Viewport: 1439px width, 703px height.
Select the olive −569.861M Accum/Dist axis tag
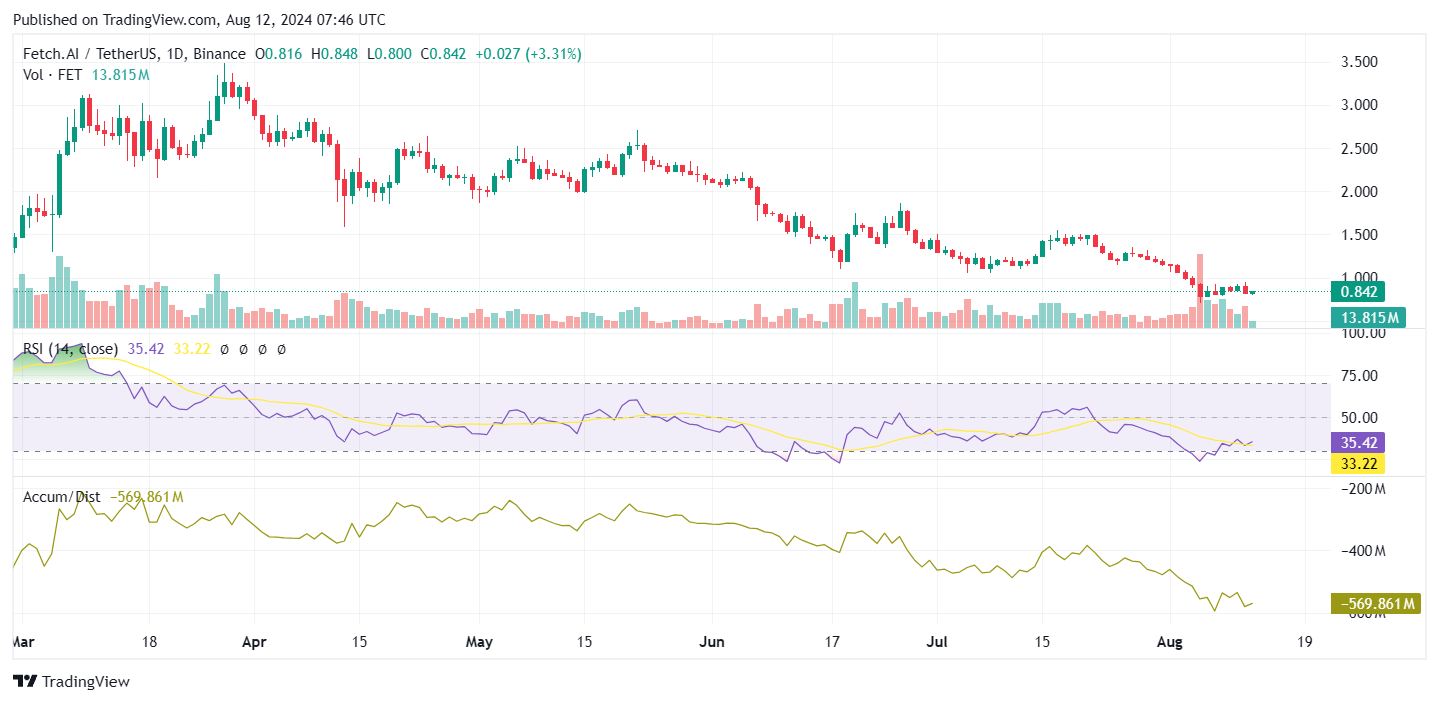pos(1376,604)
